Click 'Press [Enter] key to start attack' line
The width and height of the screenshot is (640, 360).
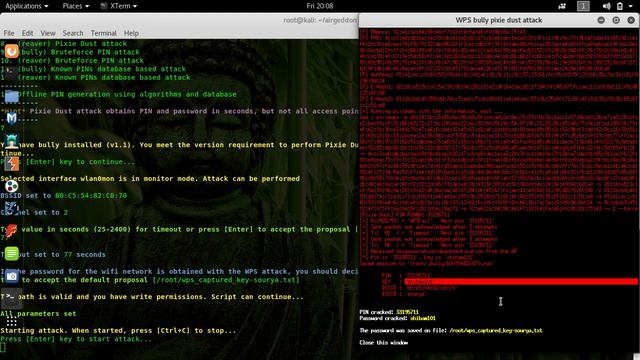click(76, 339)
